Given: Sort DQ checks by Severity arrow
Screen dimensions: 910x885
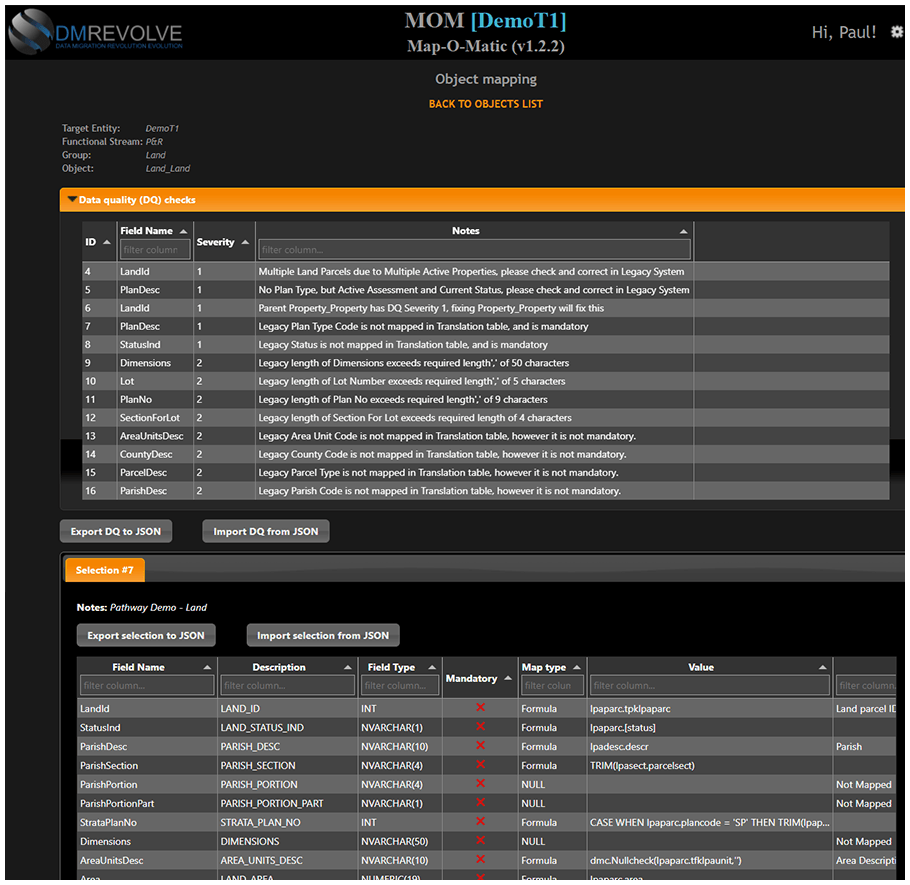Looking at the screenshot, I should tap(245, 242).
